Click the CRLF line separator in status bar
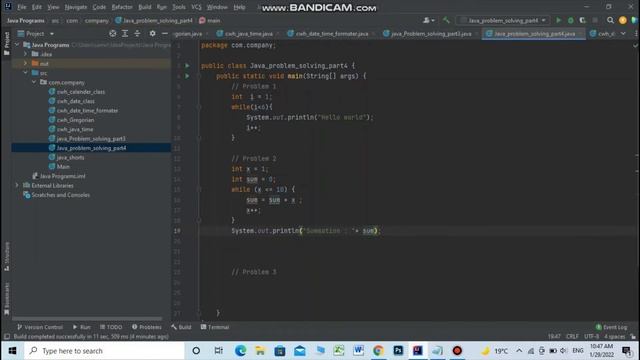The height and width of the screenshot is (360, 640). pos(572,336)
